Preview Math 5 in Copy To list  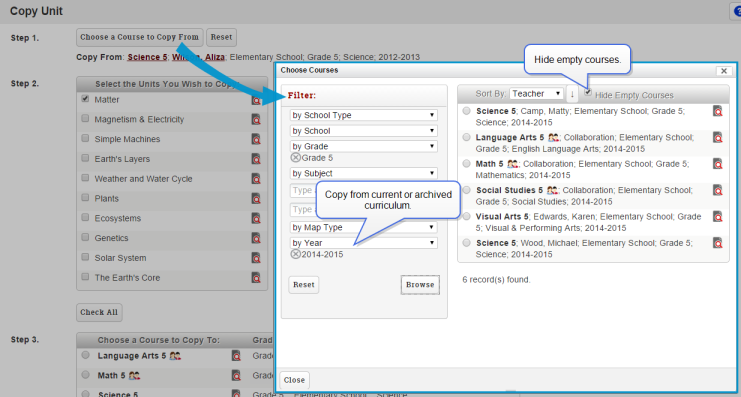[236, 376]
